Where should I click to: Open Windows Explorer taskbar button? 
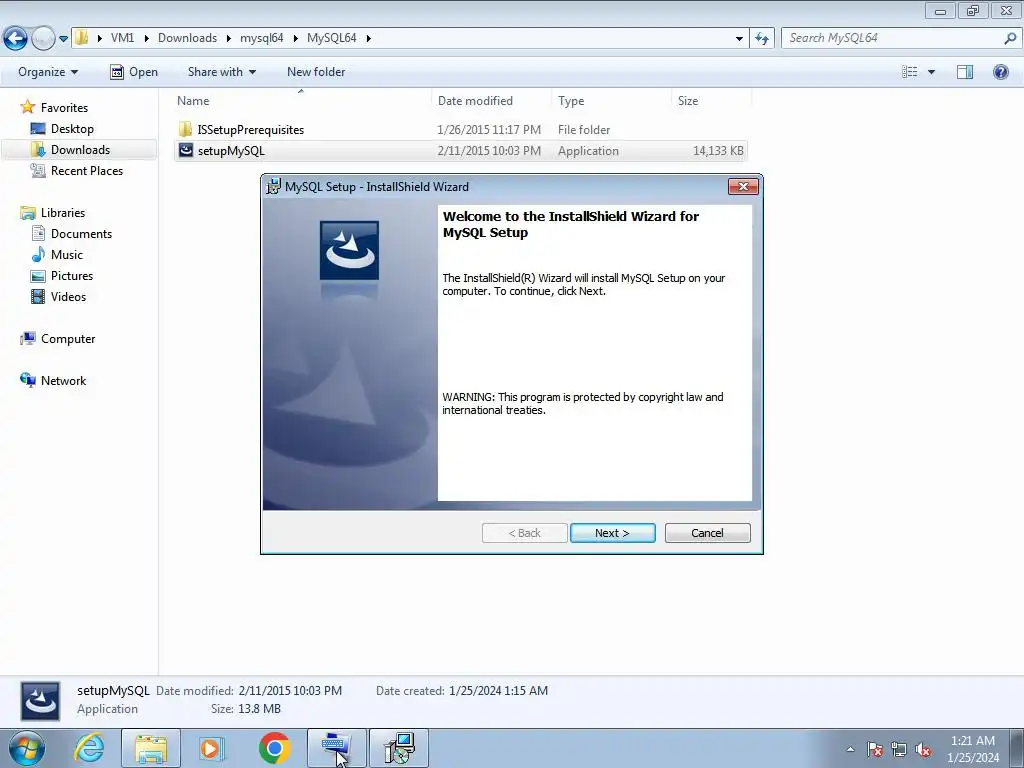coord(151,748)
